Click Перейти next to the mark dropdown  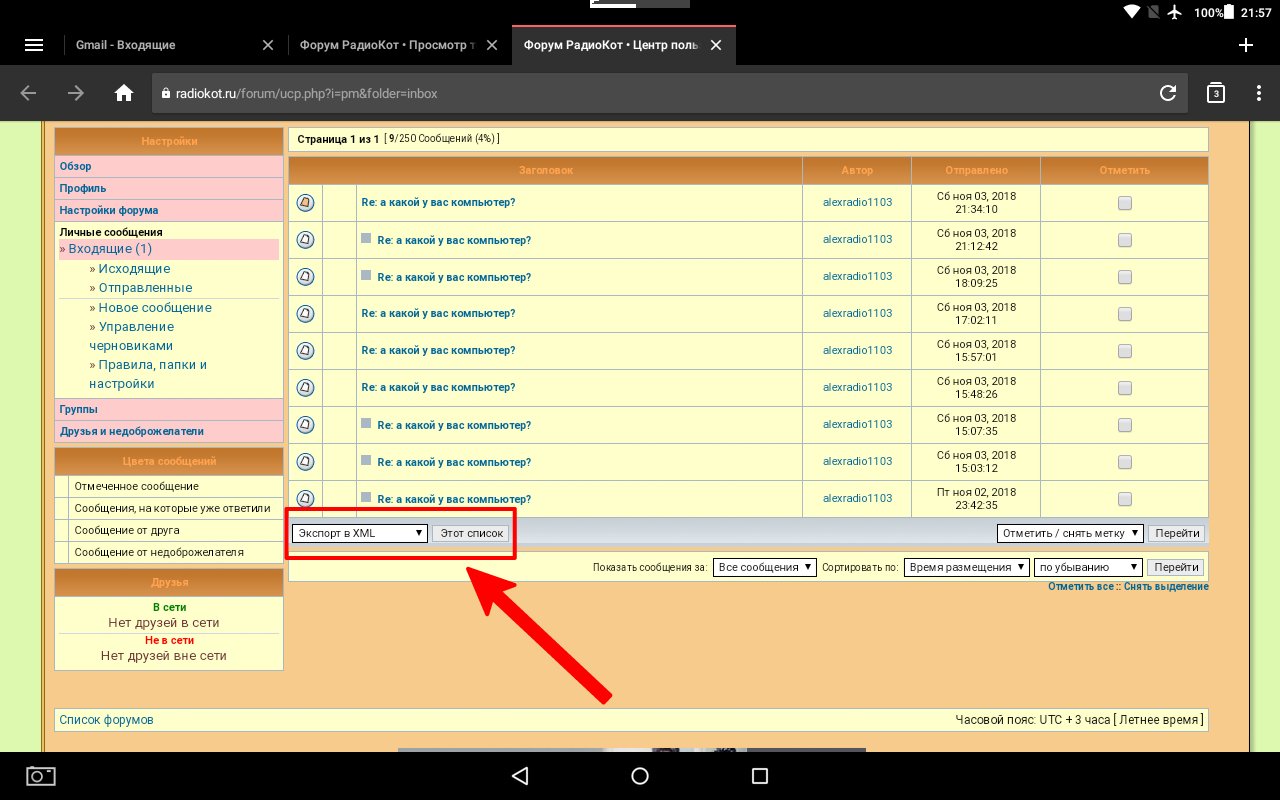[x=1176, y=533]
